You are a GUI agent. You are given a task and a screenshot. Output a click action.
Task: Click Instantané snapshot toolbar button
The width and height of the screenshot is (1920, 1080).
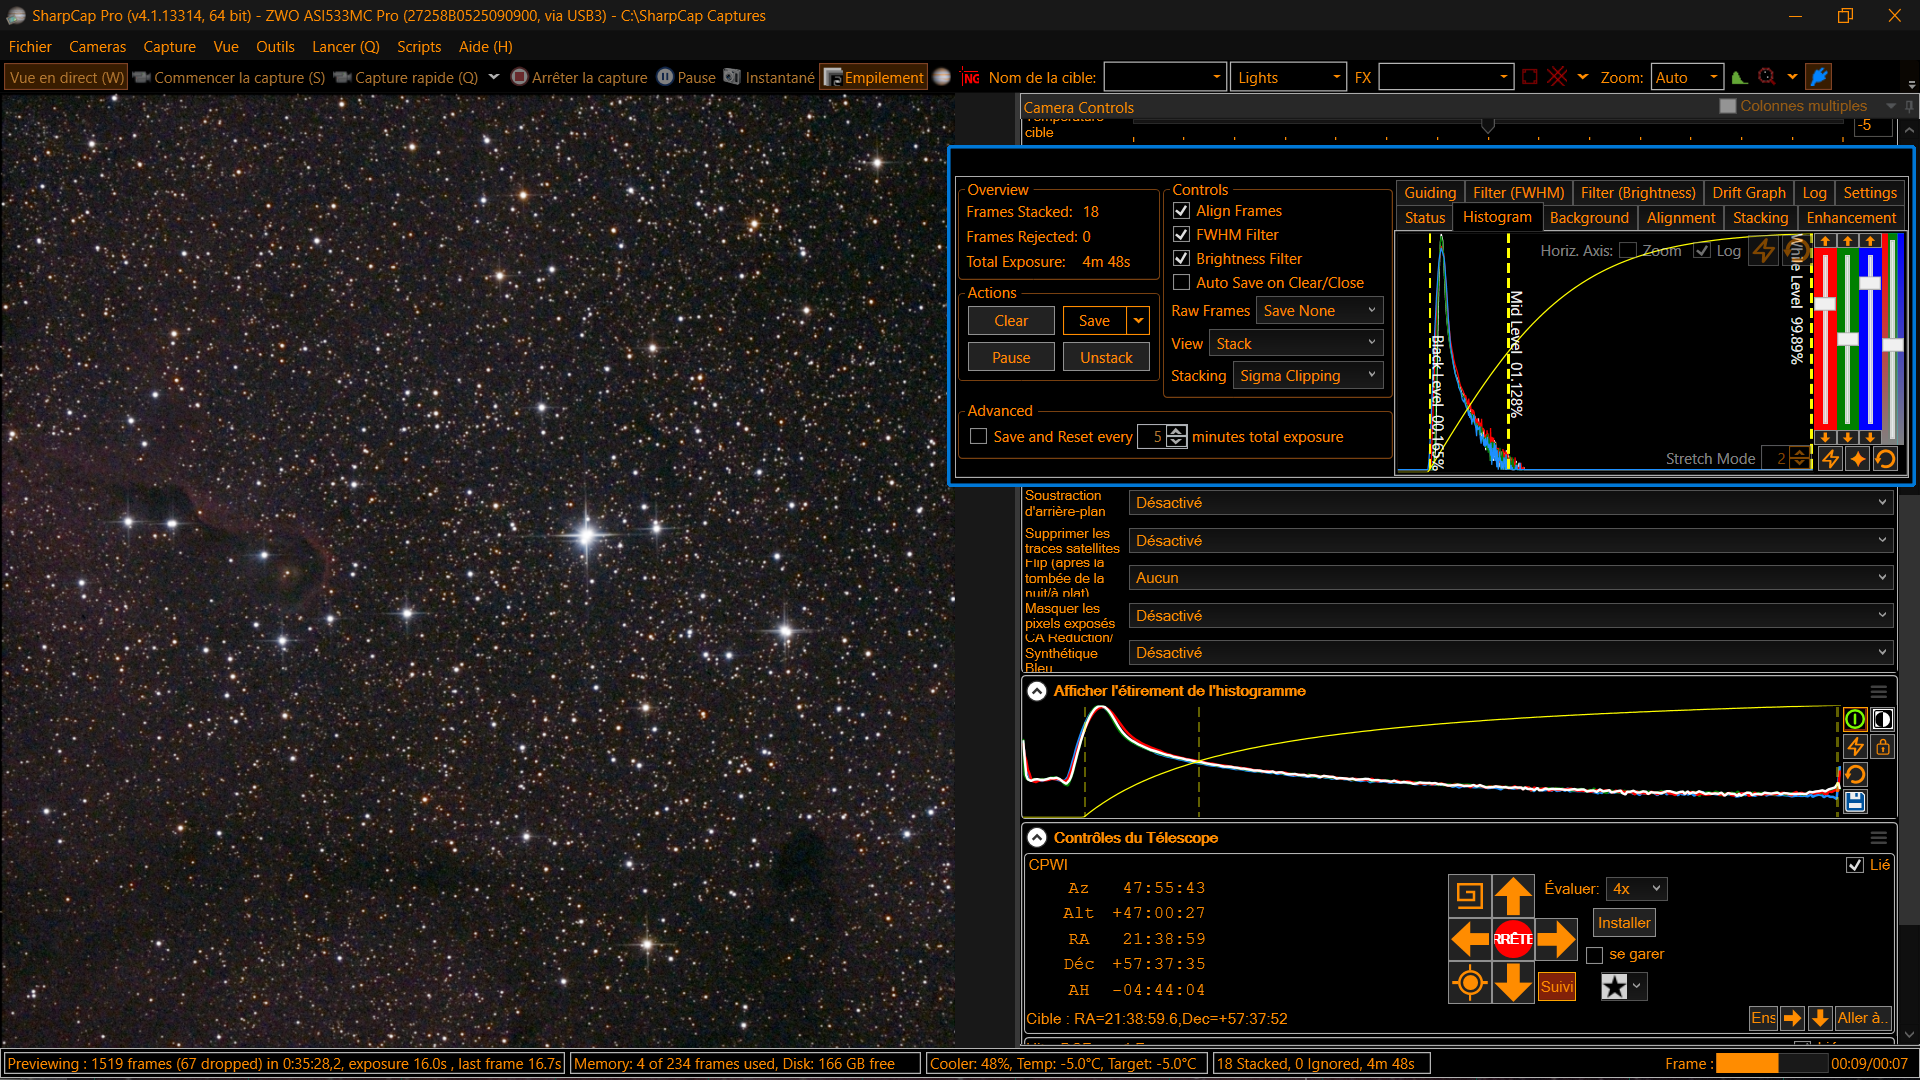pyautogui.click(x=769, y=78)
